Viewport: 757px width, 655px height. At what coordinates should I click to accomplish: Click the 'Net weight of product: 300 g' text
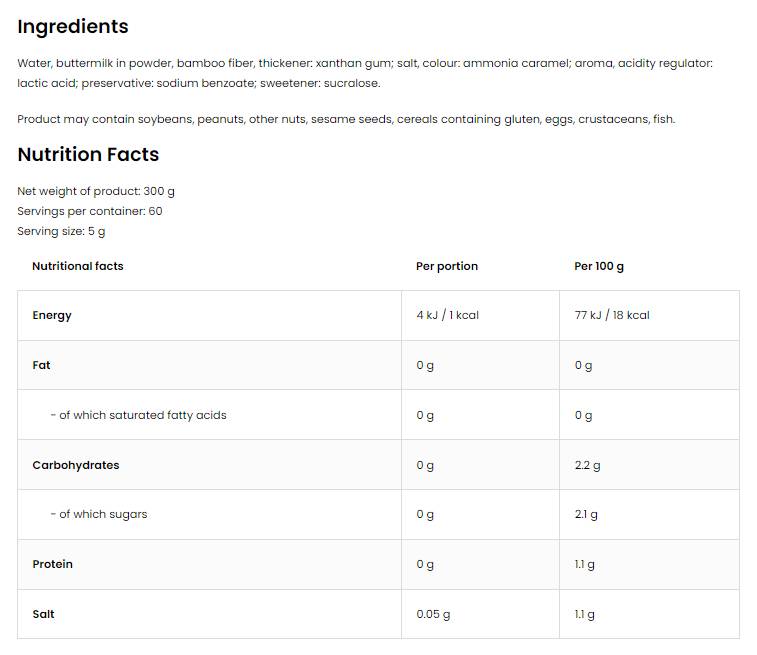pos(96,191)
